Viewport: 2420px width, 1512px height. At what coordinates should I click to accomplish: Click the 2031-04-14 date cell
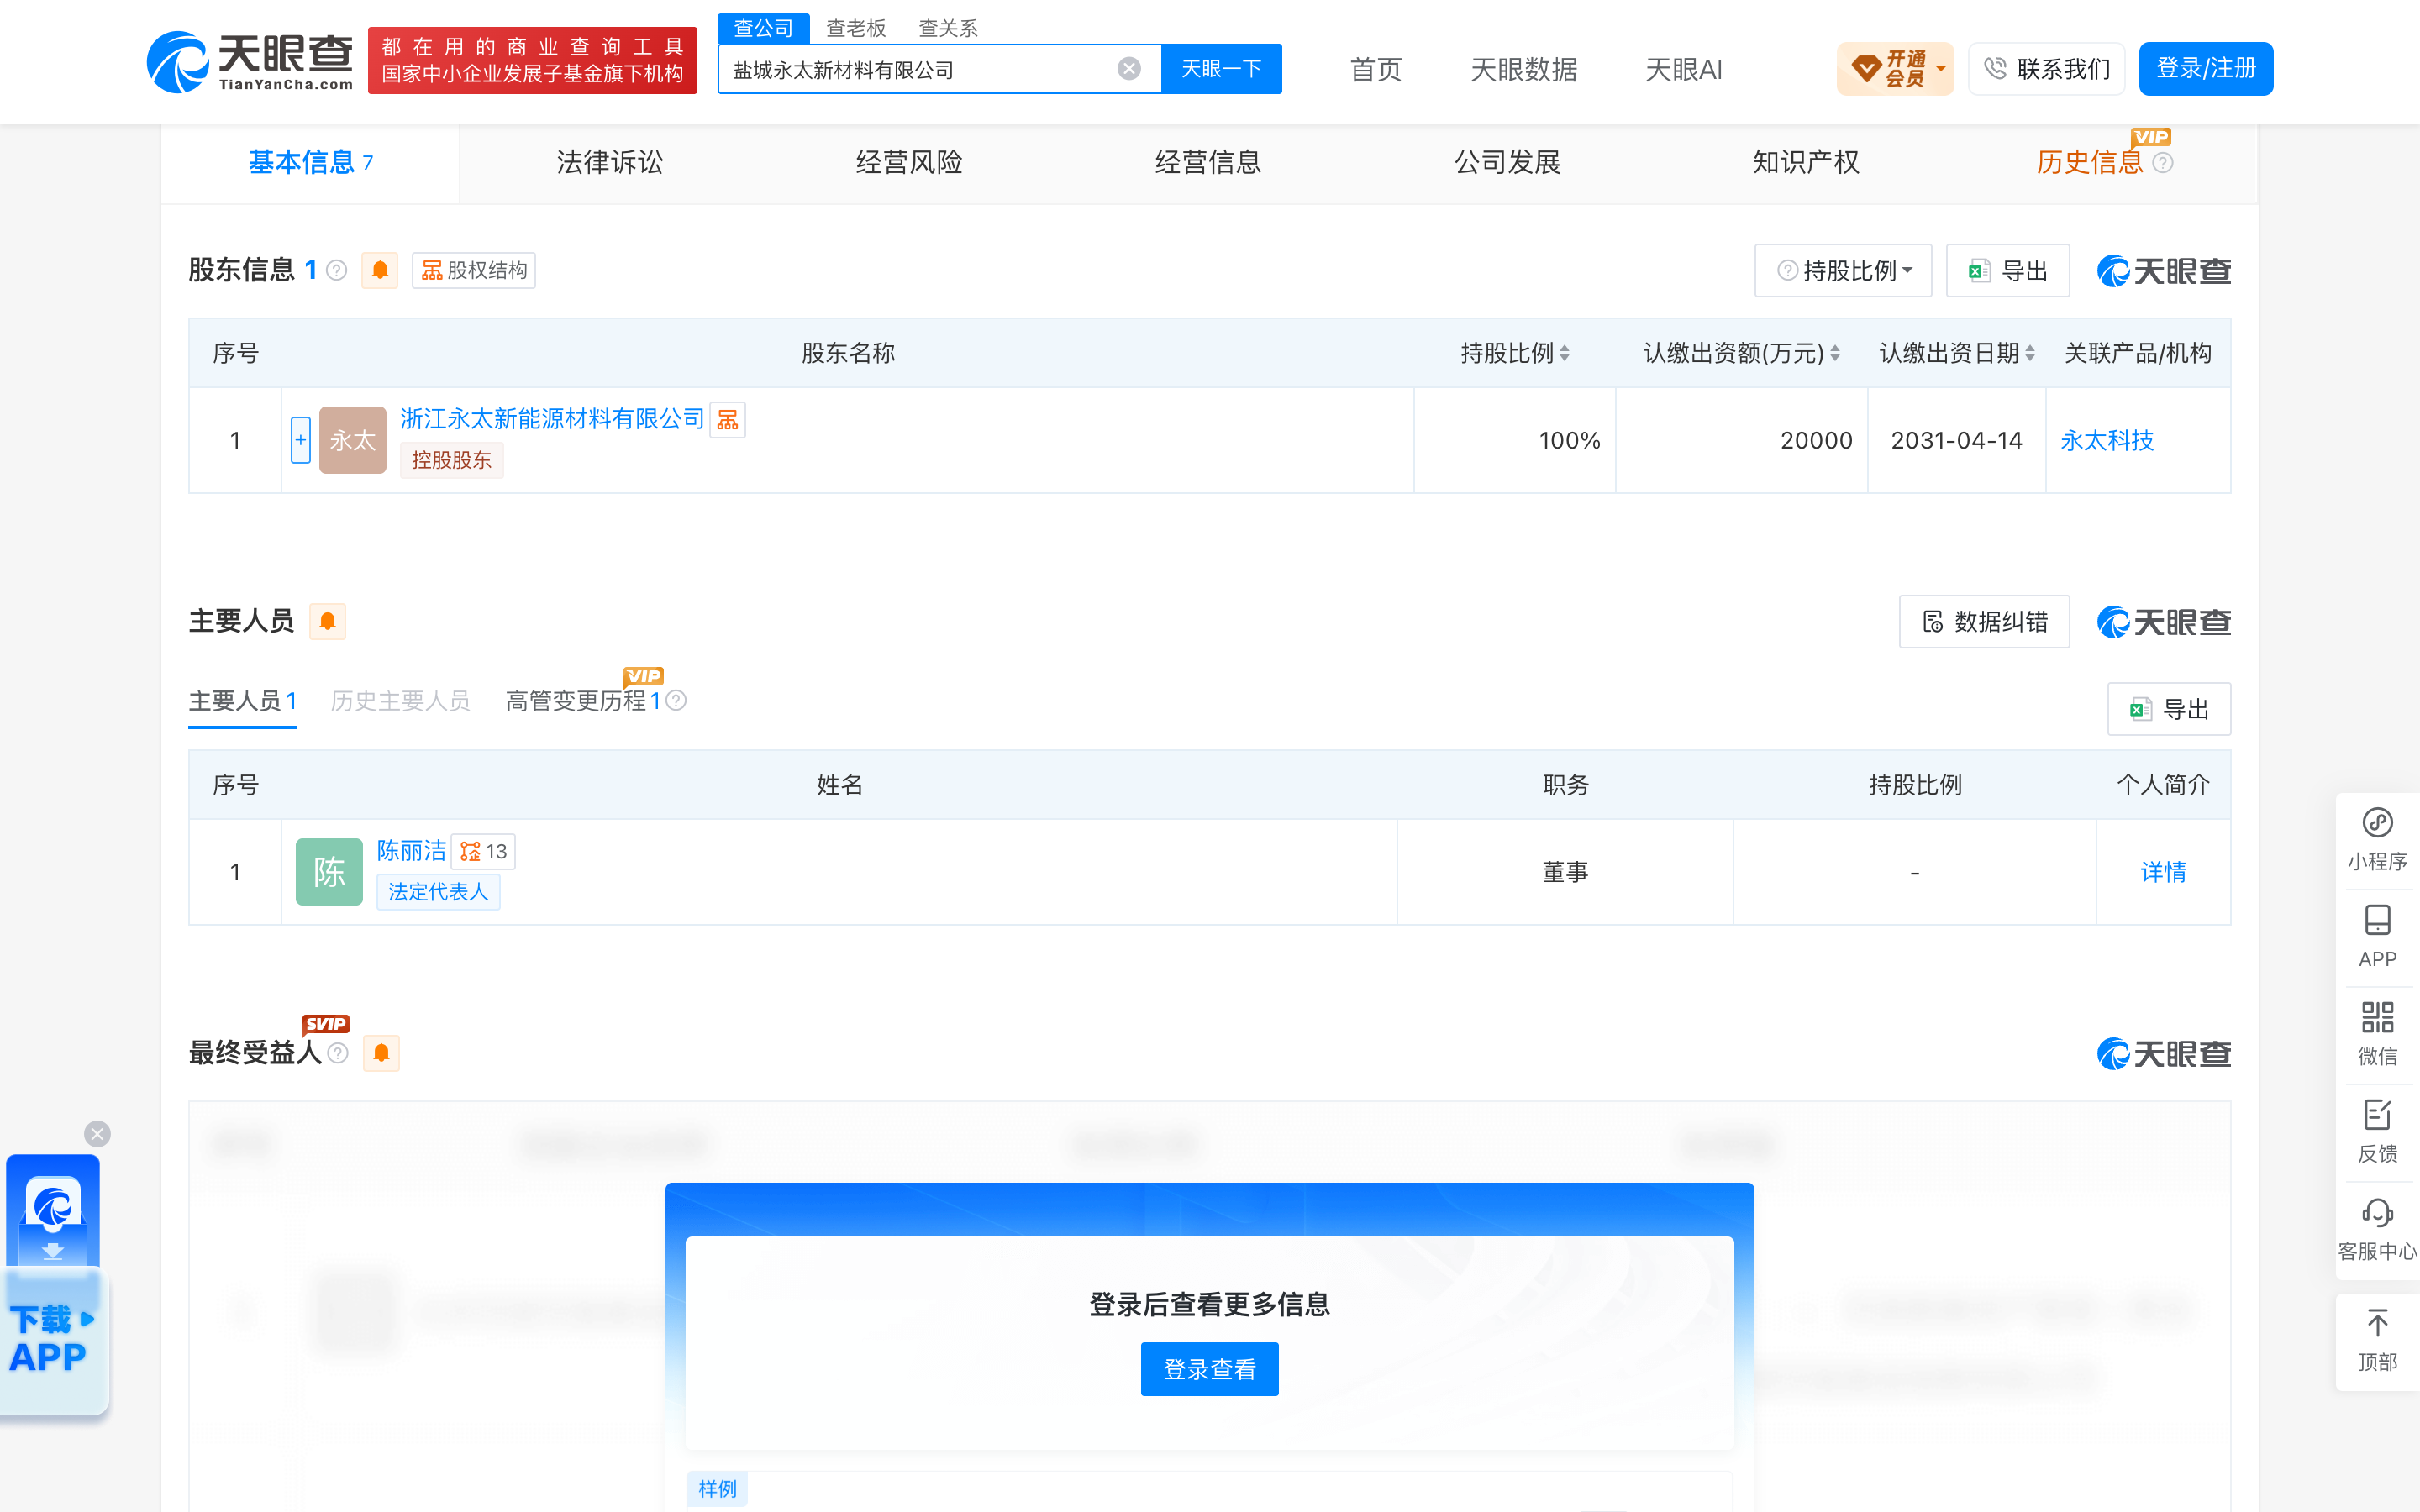point(1956,441)
